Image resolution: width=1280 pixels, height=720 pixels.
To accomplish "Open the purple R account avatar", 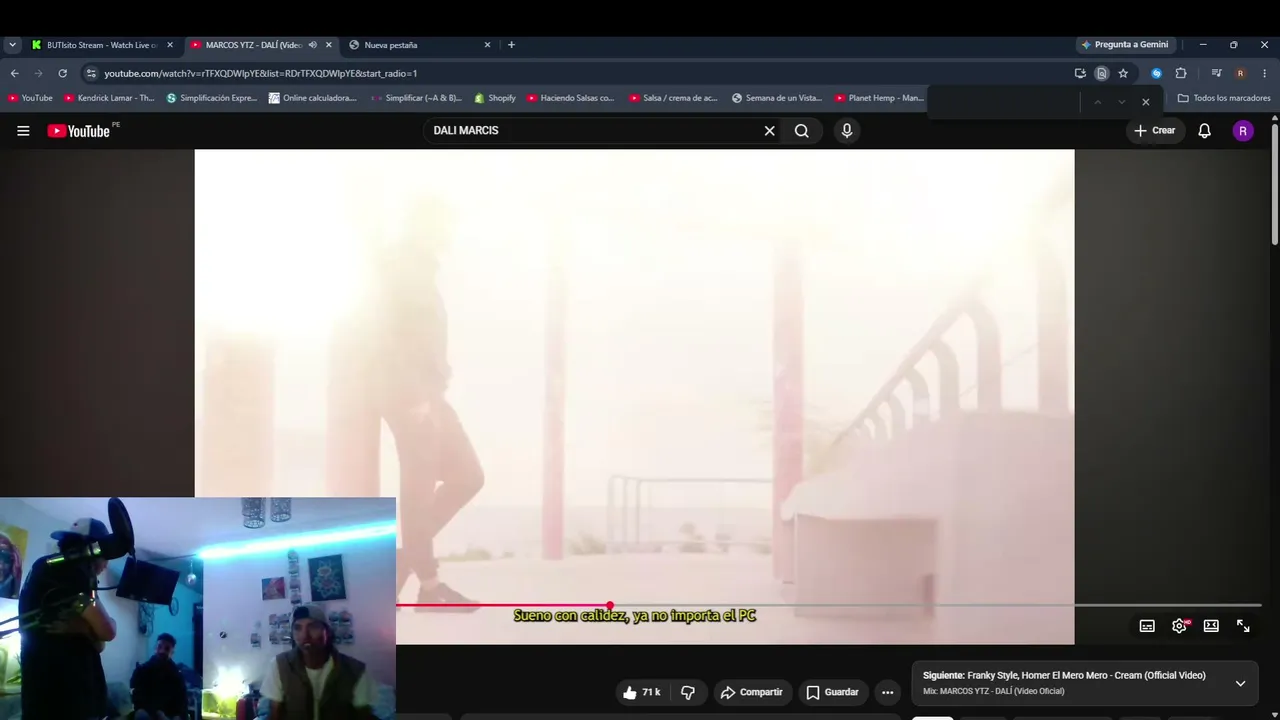I will coord(1243,131).
